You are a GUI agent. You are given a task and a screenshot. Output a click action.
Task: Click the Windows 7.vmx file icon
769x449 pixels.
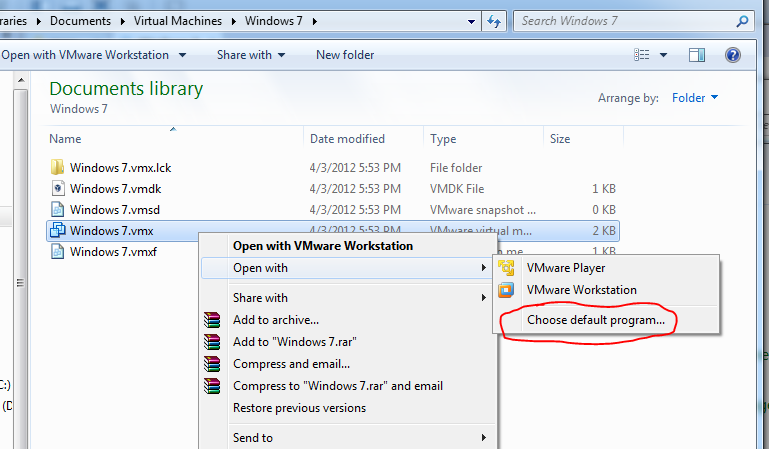coord(57,230)
